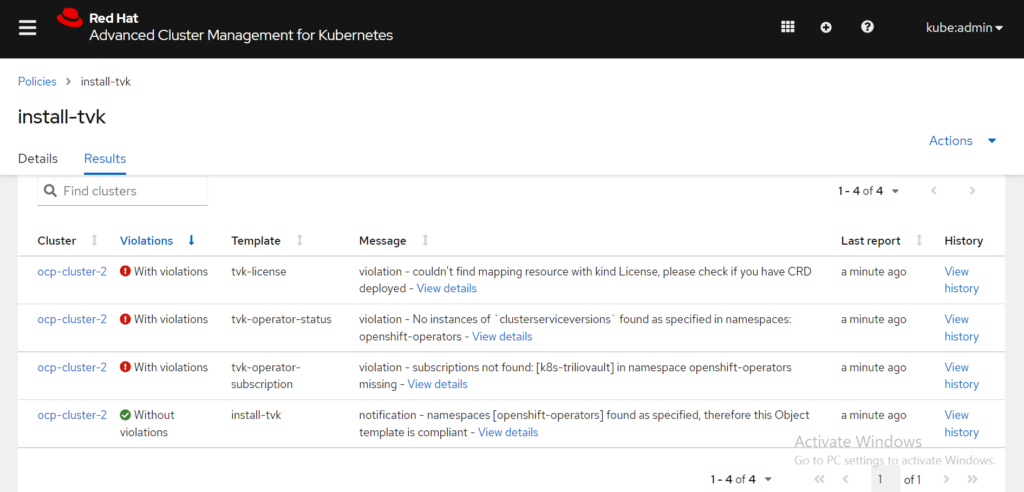Switch to the Details tab
Screen dimensions: 1024x492
(38, 159)
